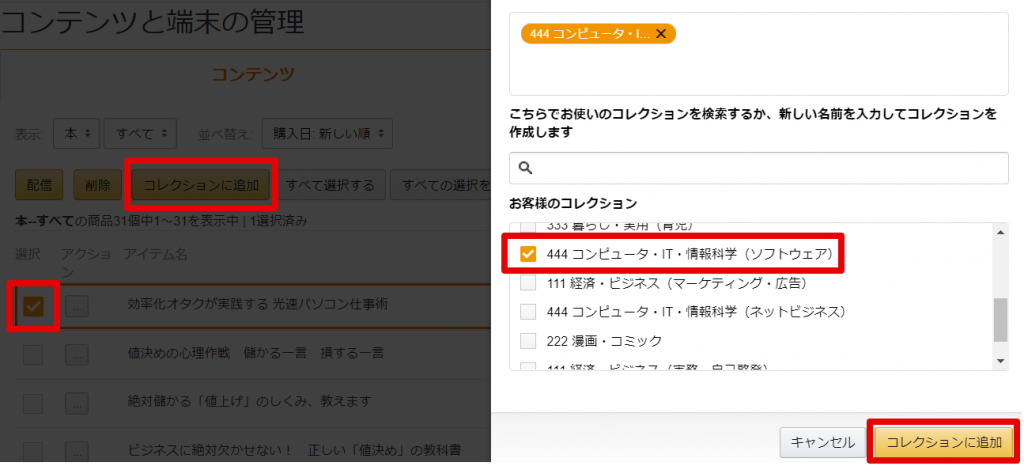1024x466 pixels.
Task: Click the すべて選択する button
Action: pos(331,185)
